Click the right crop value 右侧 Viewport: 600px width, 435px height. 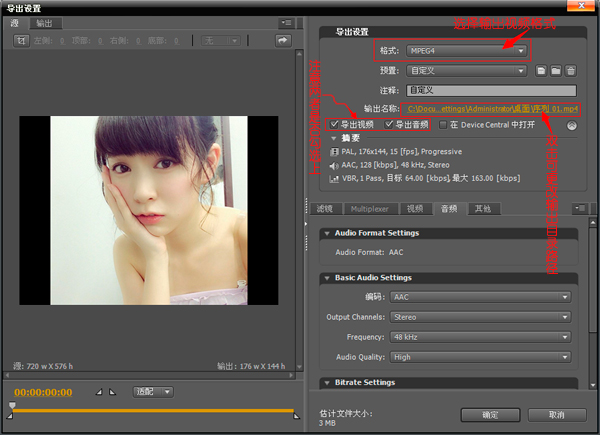[x=138, y=41]
